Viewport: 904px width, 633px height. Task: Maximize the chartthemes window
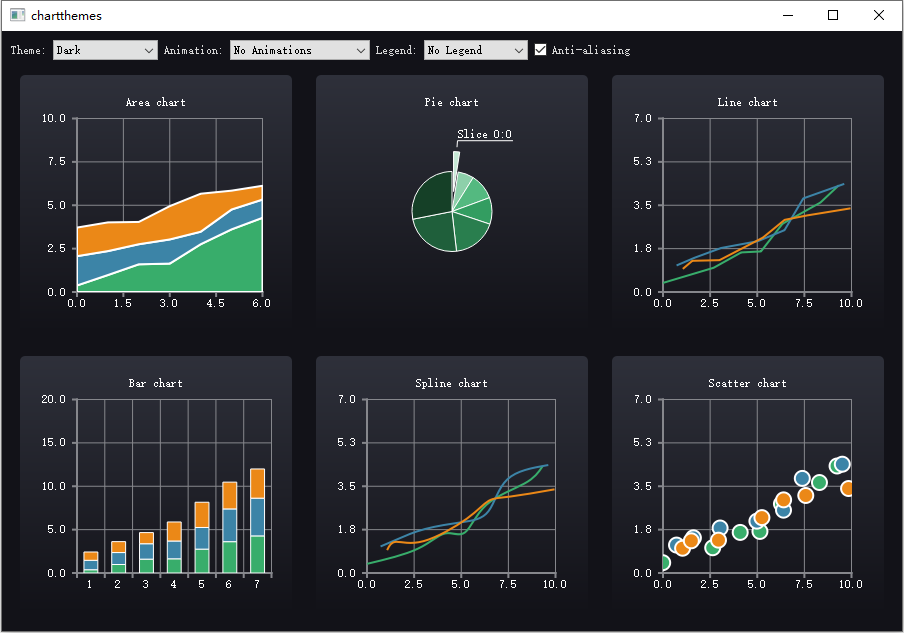tap(833, 15)
